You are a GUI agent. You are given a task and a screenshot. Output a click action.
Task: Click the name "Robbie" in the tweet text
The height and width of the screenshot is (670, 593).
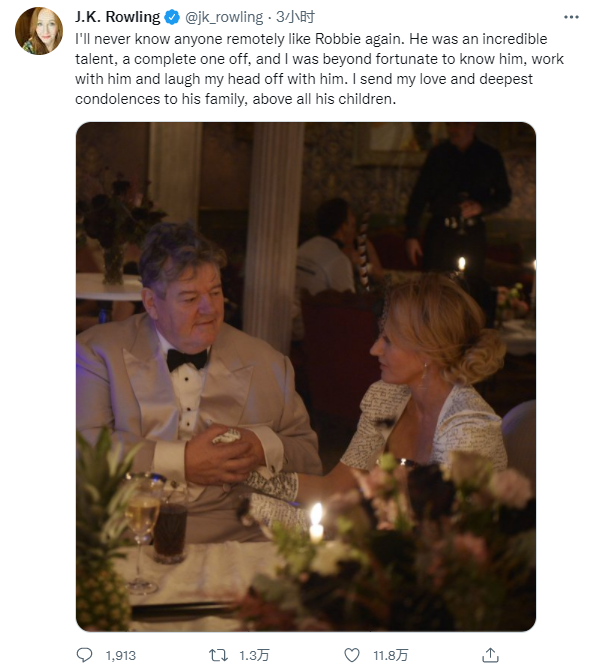point(338,39)
